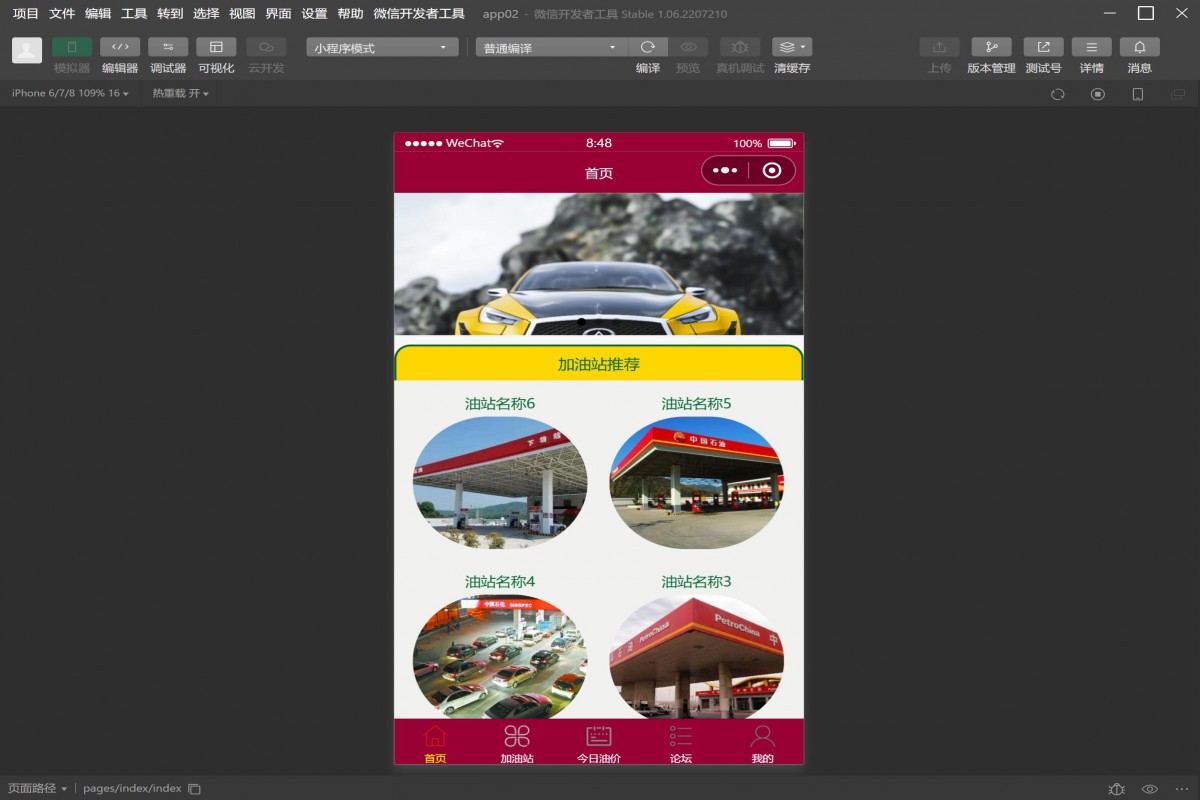Toggle the Debugger panel button
This screenshot has width=1200, height=800.
pos(168,47)
